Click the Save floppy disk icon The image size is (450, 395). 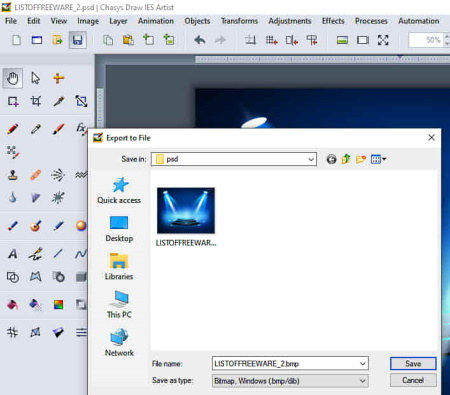pos(78,40)
